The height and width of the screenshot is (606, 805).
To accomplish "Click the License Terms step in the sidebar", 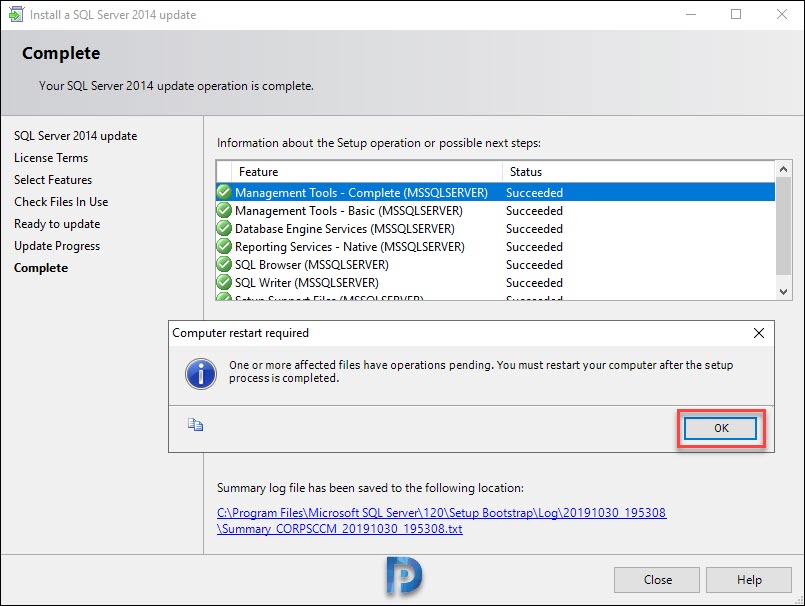I will (x=51, y=158).
